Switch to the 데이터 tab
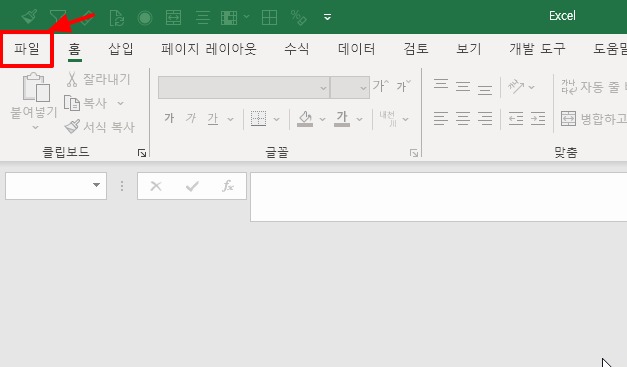 (x=357, y=49)
